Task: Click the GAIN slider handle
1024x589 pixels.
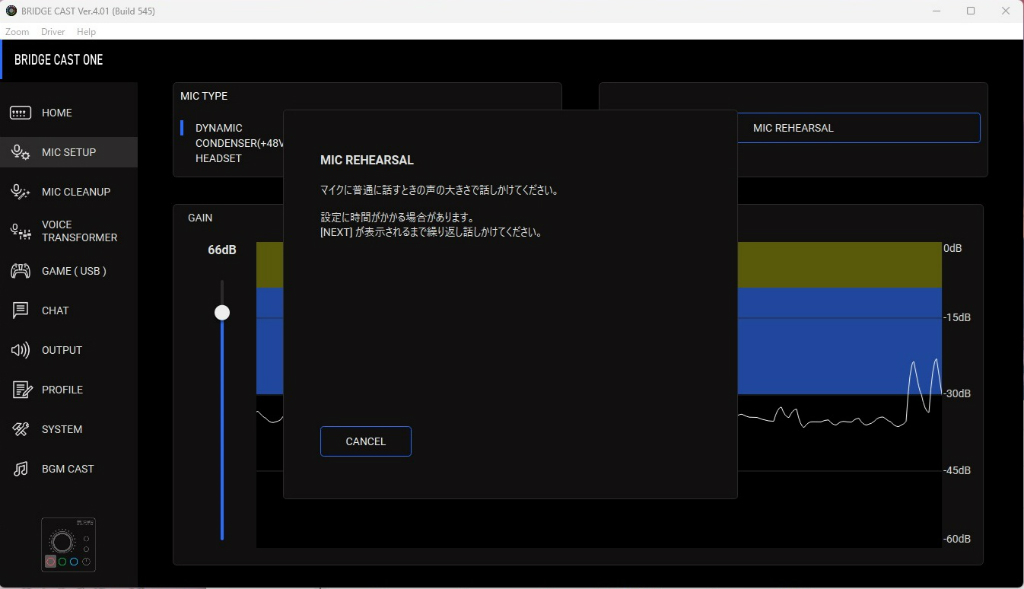Action: tap(222, 313)
